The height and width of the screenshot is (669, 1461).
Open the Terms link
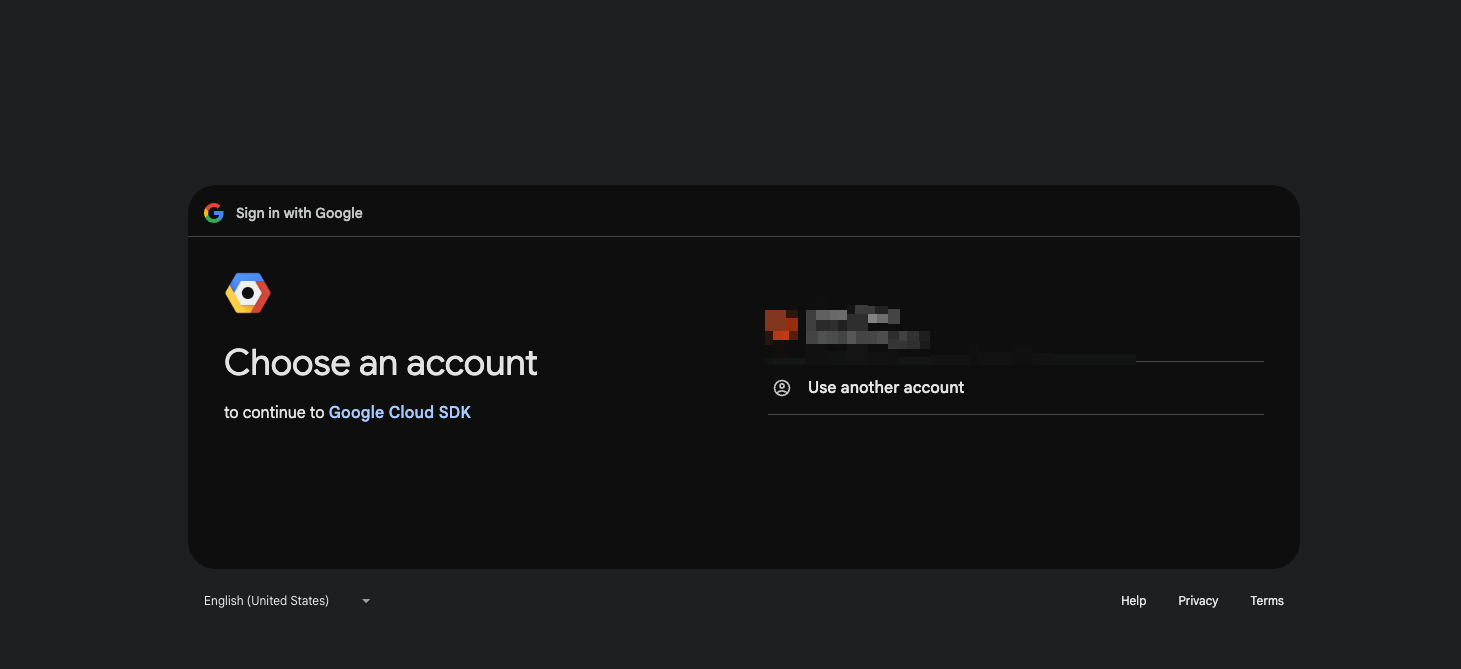point(1267,601)
